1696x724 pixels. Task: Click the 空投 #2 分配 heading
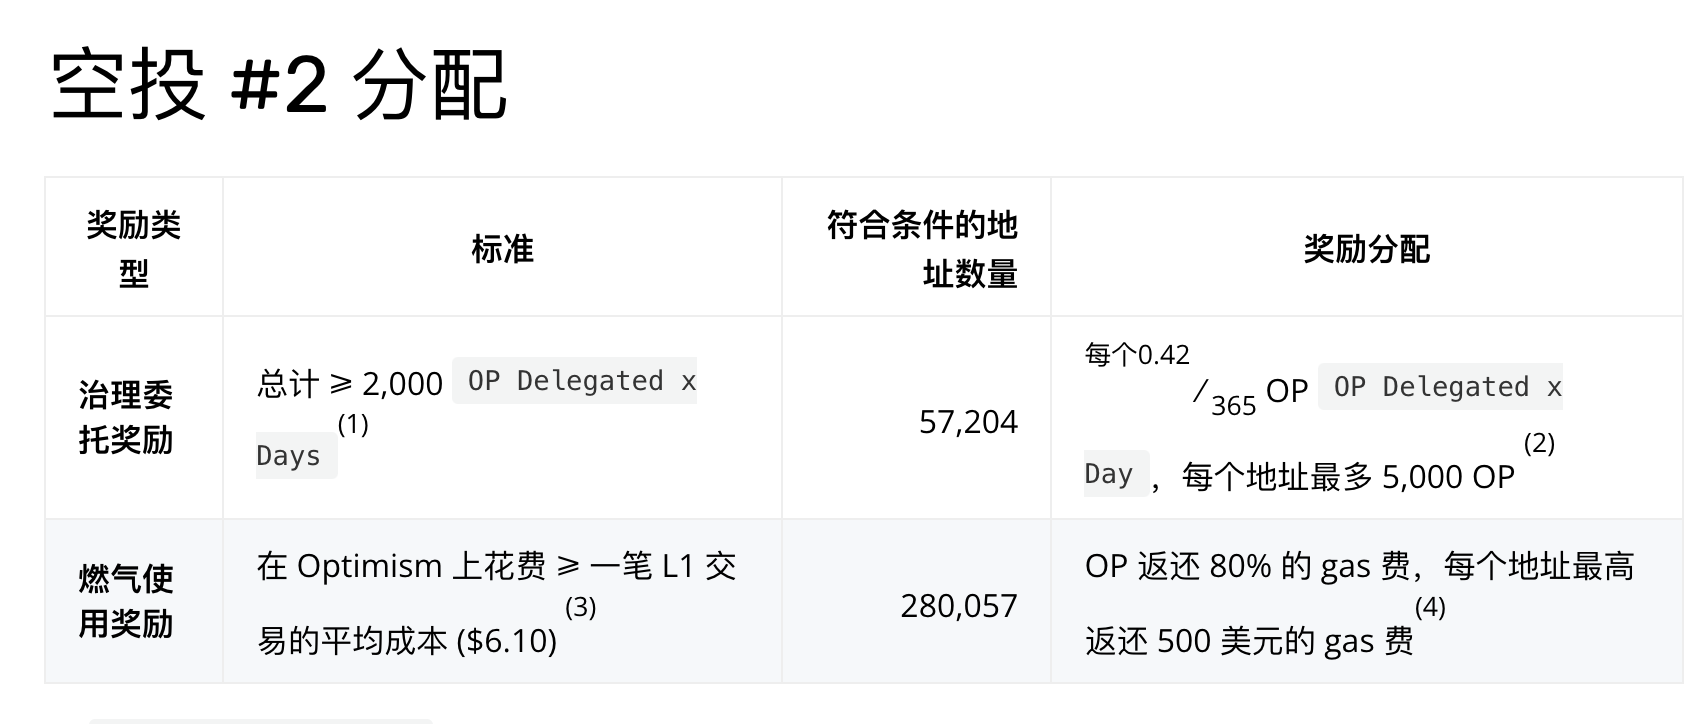[x=279, y=86]
